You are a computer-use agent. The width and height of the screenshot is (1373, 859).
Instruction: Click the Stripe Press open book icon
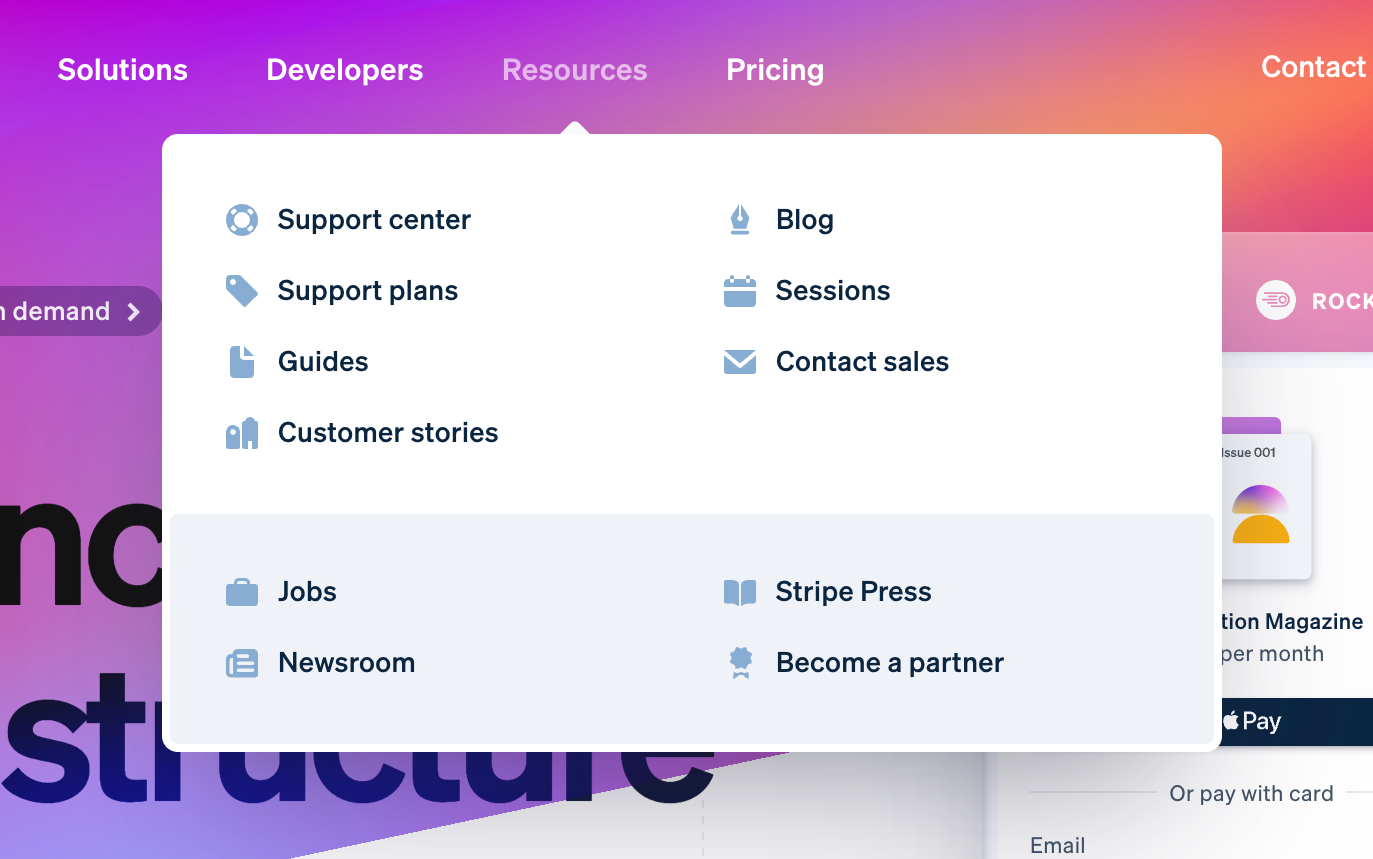pyautogui.click(x=740, y=591)
